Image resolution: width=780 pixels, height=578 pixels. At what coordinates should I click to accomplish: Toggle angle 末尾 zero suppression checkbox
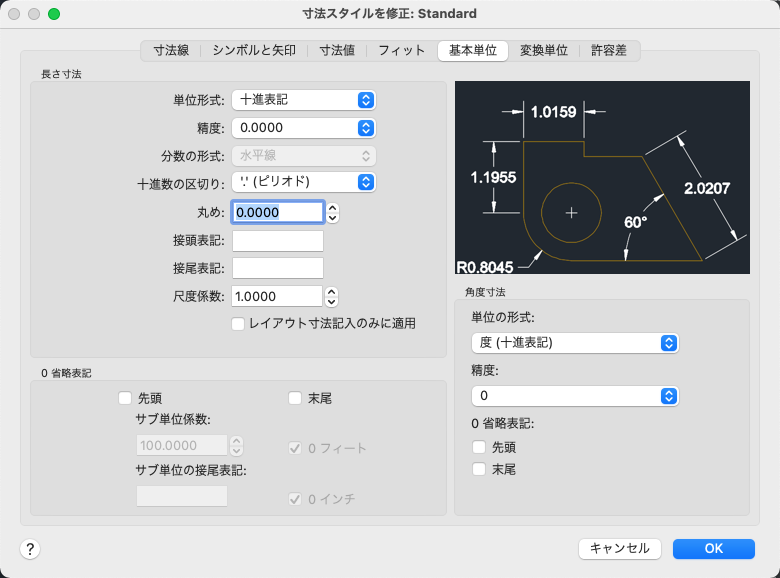pos(479,469)
